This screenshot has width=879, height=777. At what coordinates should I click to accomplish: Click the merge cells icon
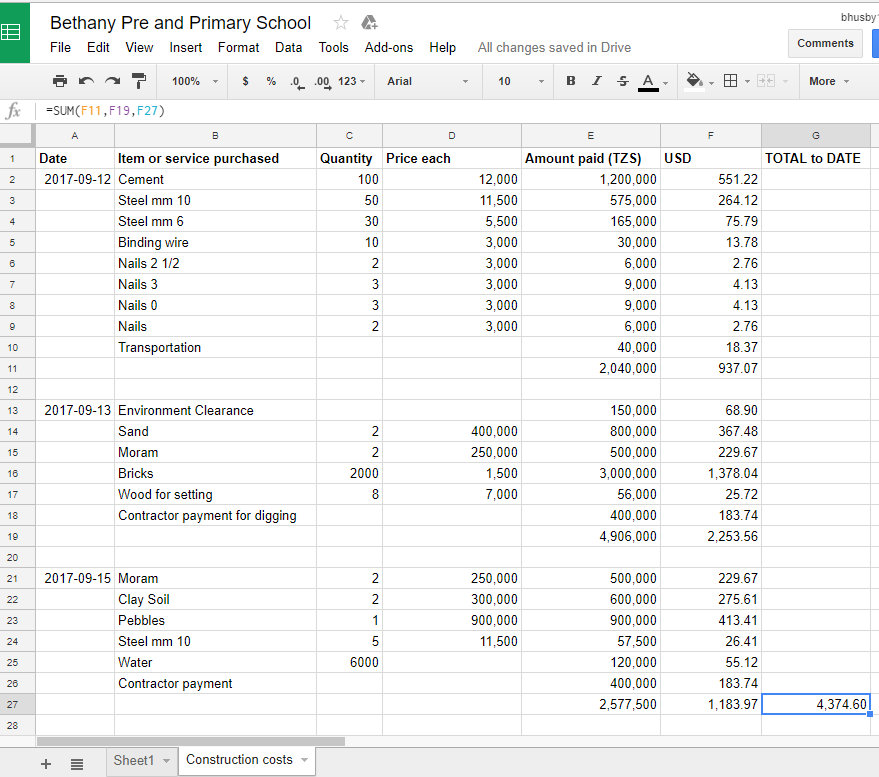click(x=766, y=81)
